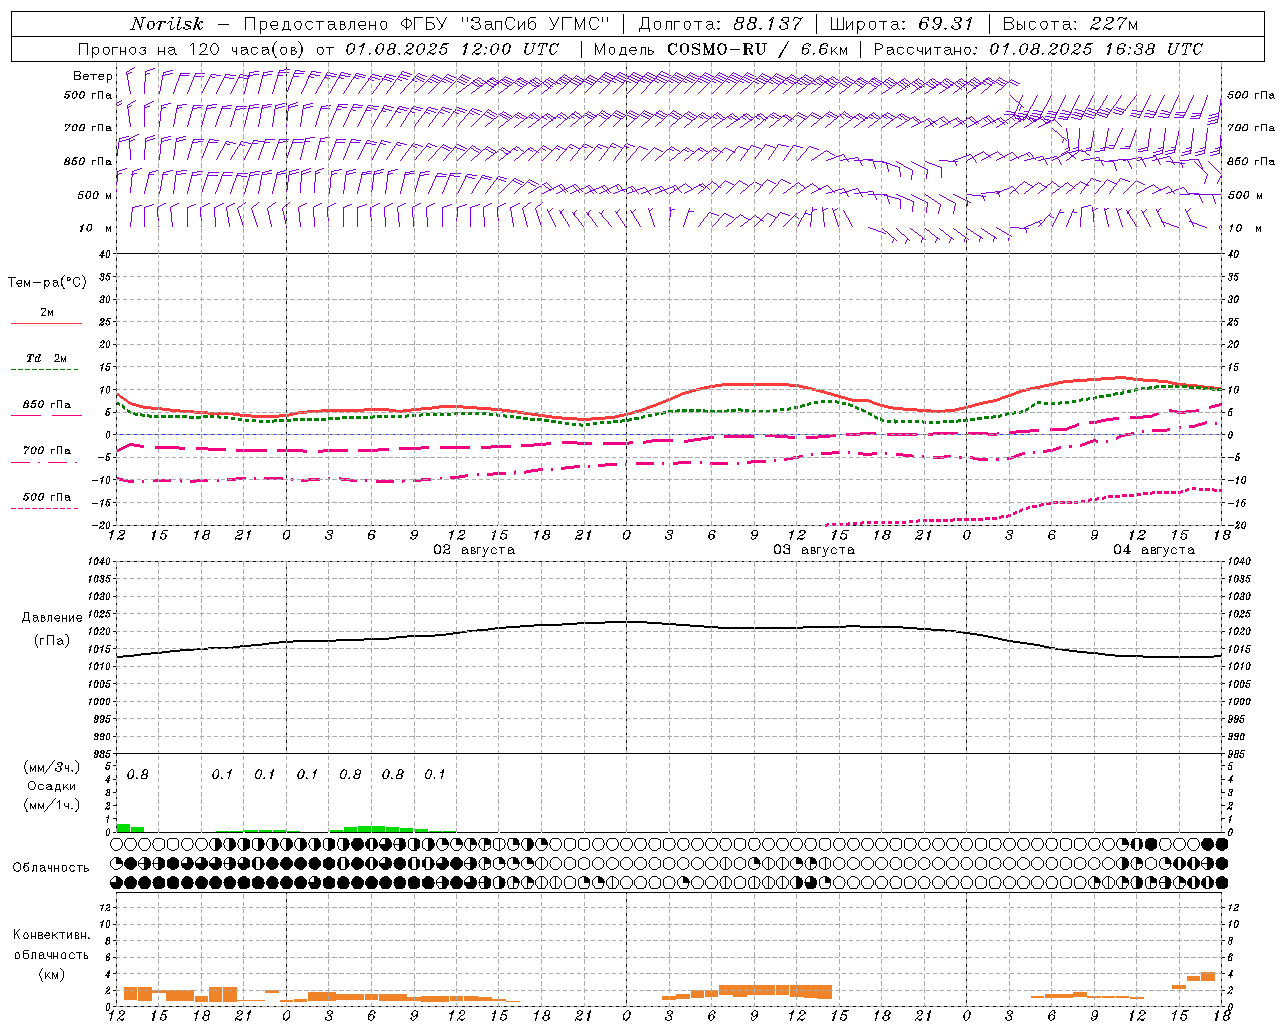The height and width of the screenshot is (1024, 1280).
Task: Click the "(мм/1ч.)" precipitation unit label
Action: click(x=52, y=805)
